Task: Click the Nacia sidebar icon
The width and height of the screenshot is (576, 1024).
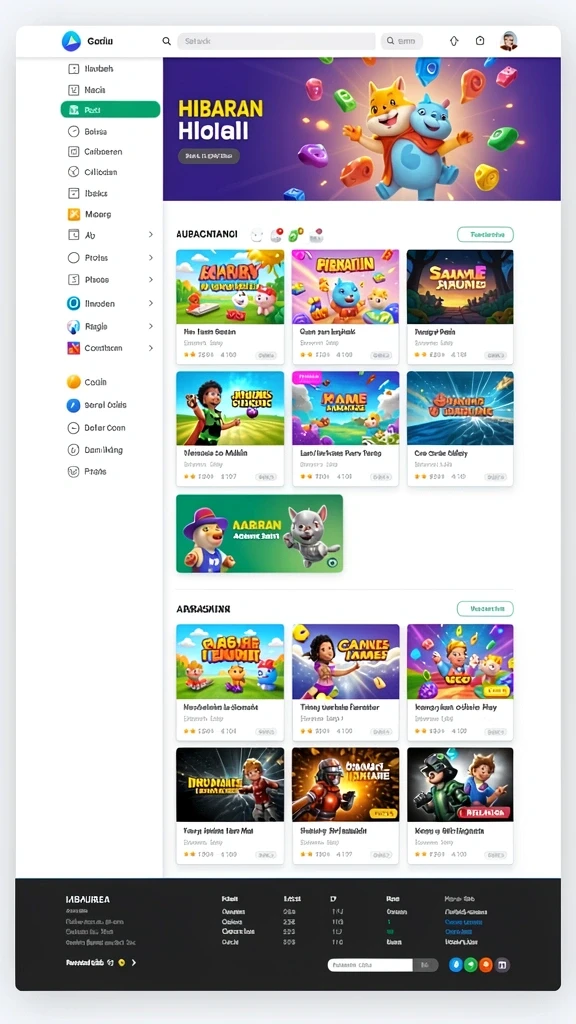Action: [x=73, y=90]
